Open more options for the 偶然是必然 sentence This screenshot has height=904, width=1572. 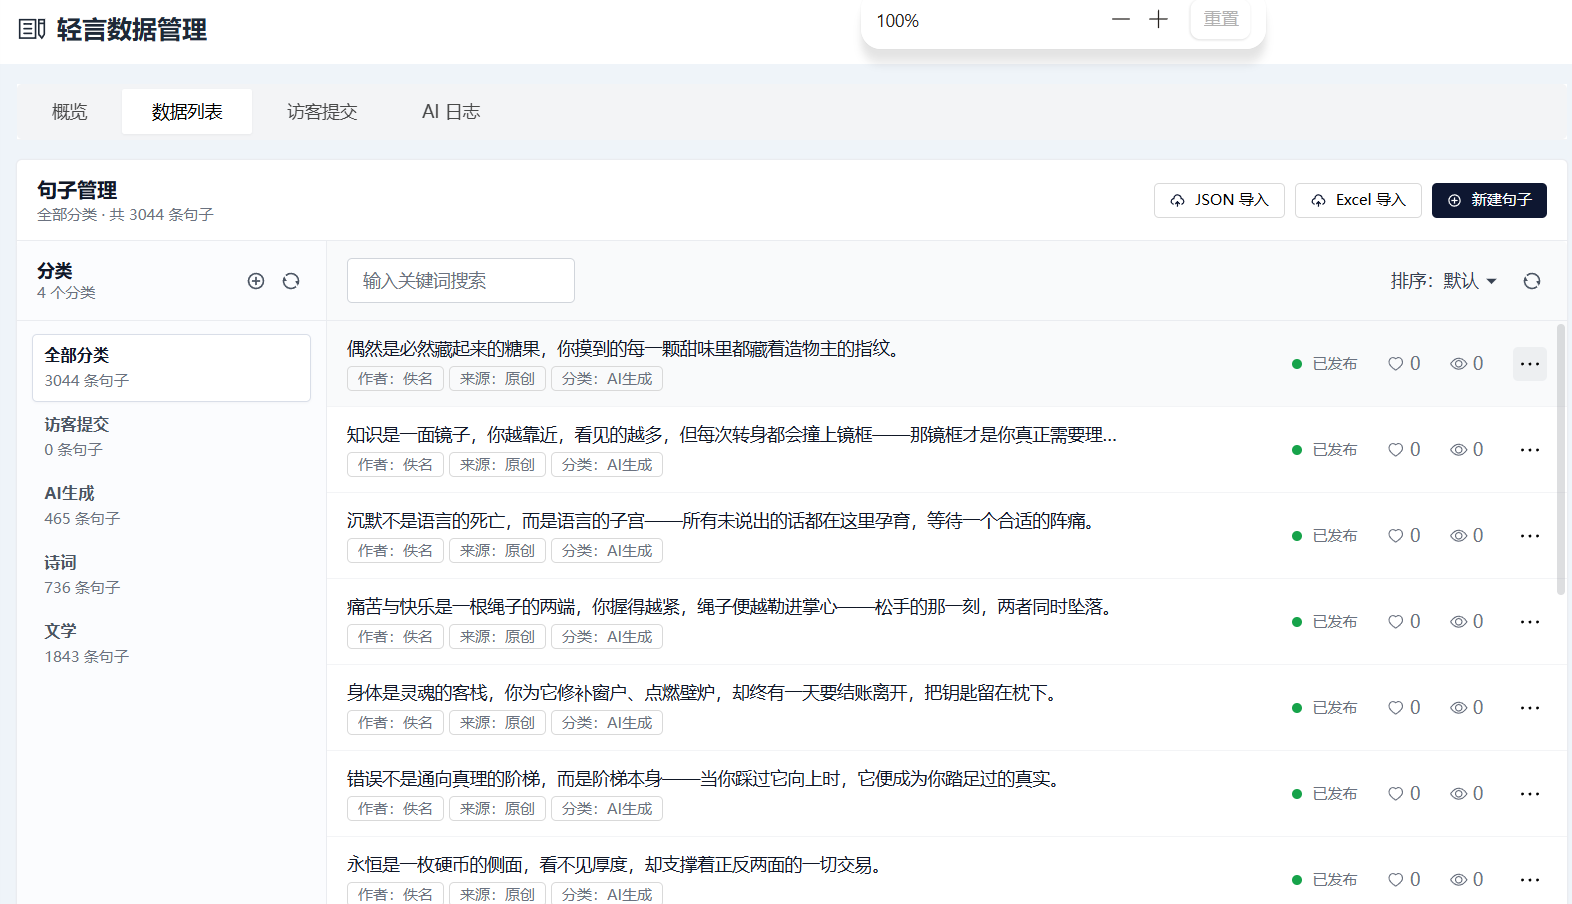coord(1530,364)
